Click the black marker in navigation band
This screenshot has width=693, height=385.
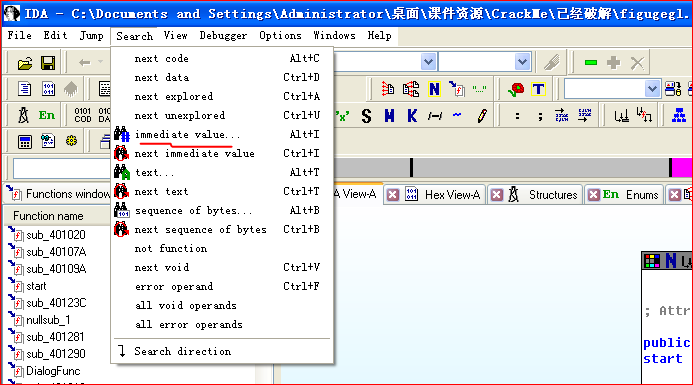pos(411,168)
